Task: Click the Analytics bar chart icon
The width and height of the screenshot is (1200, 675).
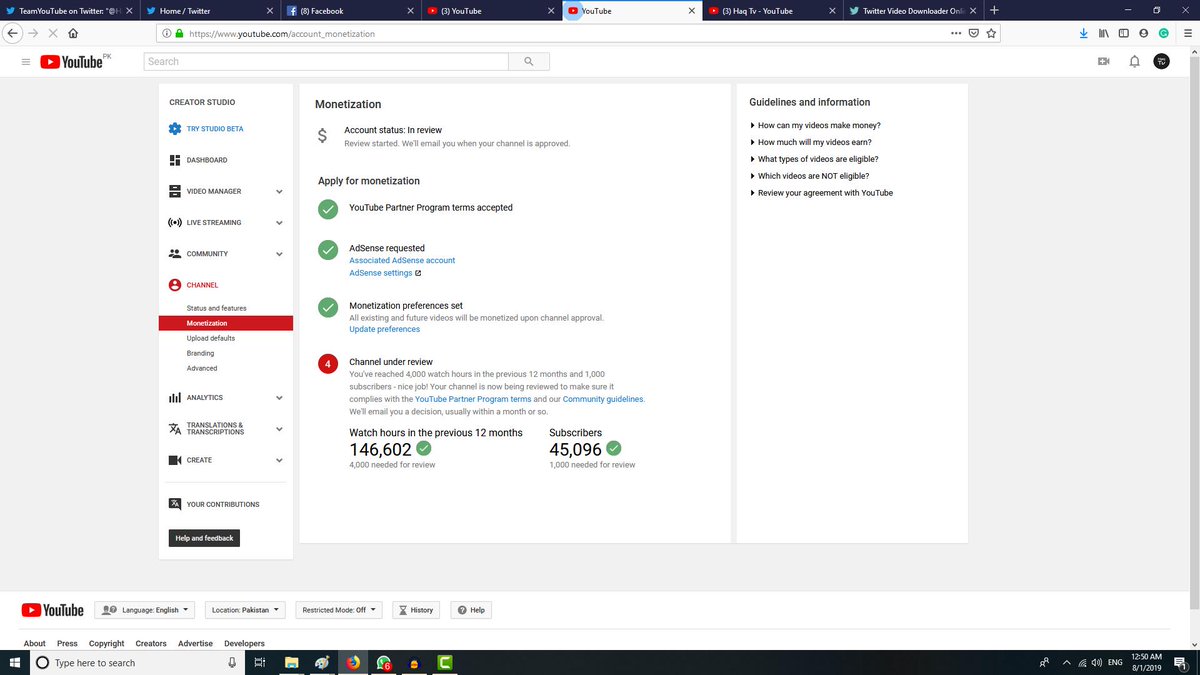Action: [x=175, y=397]
